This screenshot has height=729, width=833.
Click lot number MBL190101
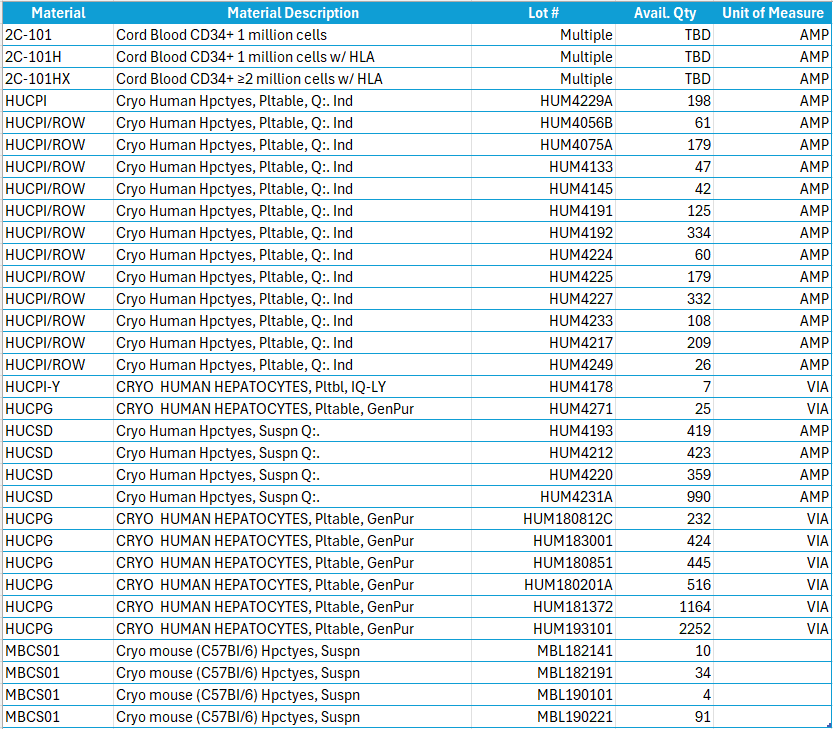tap(575, 695)
